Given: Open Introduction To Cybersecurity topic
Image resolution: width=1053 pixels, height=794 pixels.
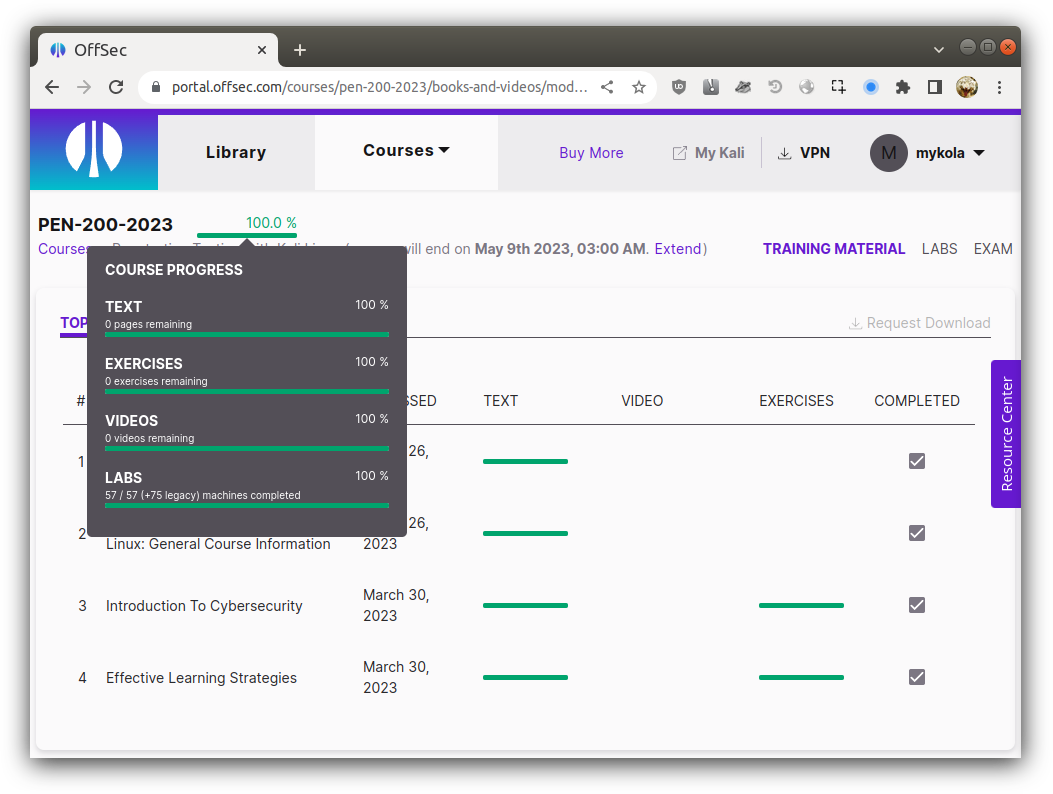Looking at the screenshot, I should 204,606.
